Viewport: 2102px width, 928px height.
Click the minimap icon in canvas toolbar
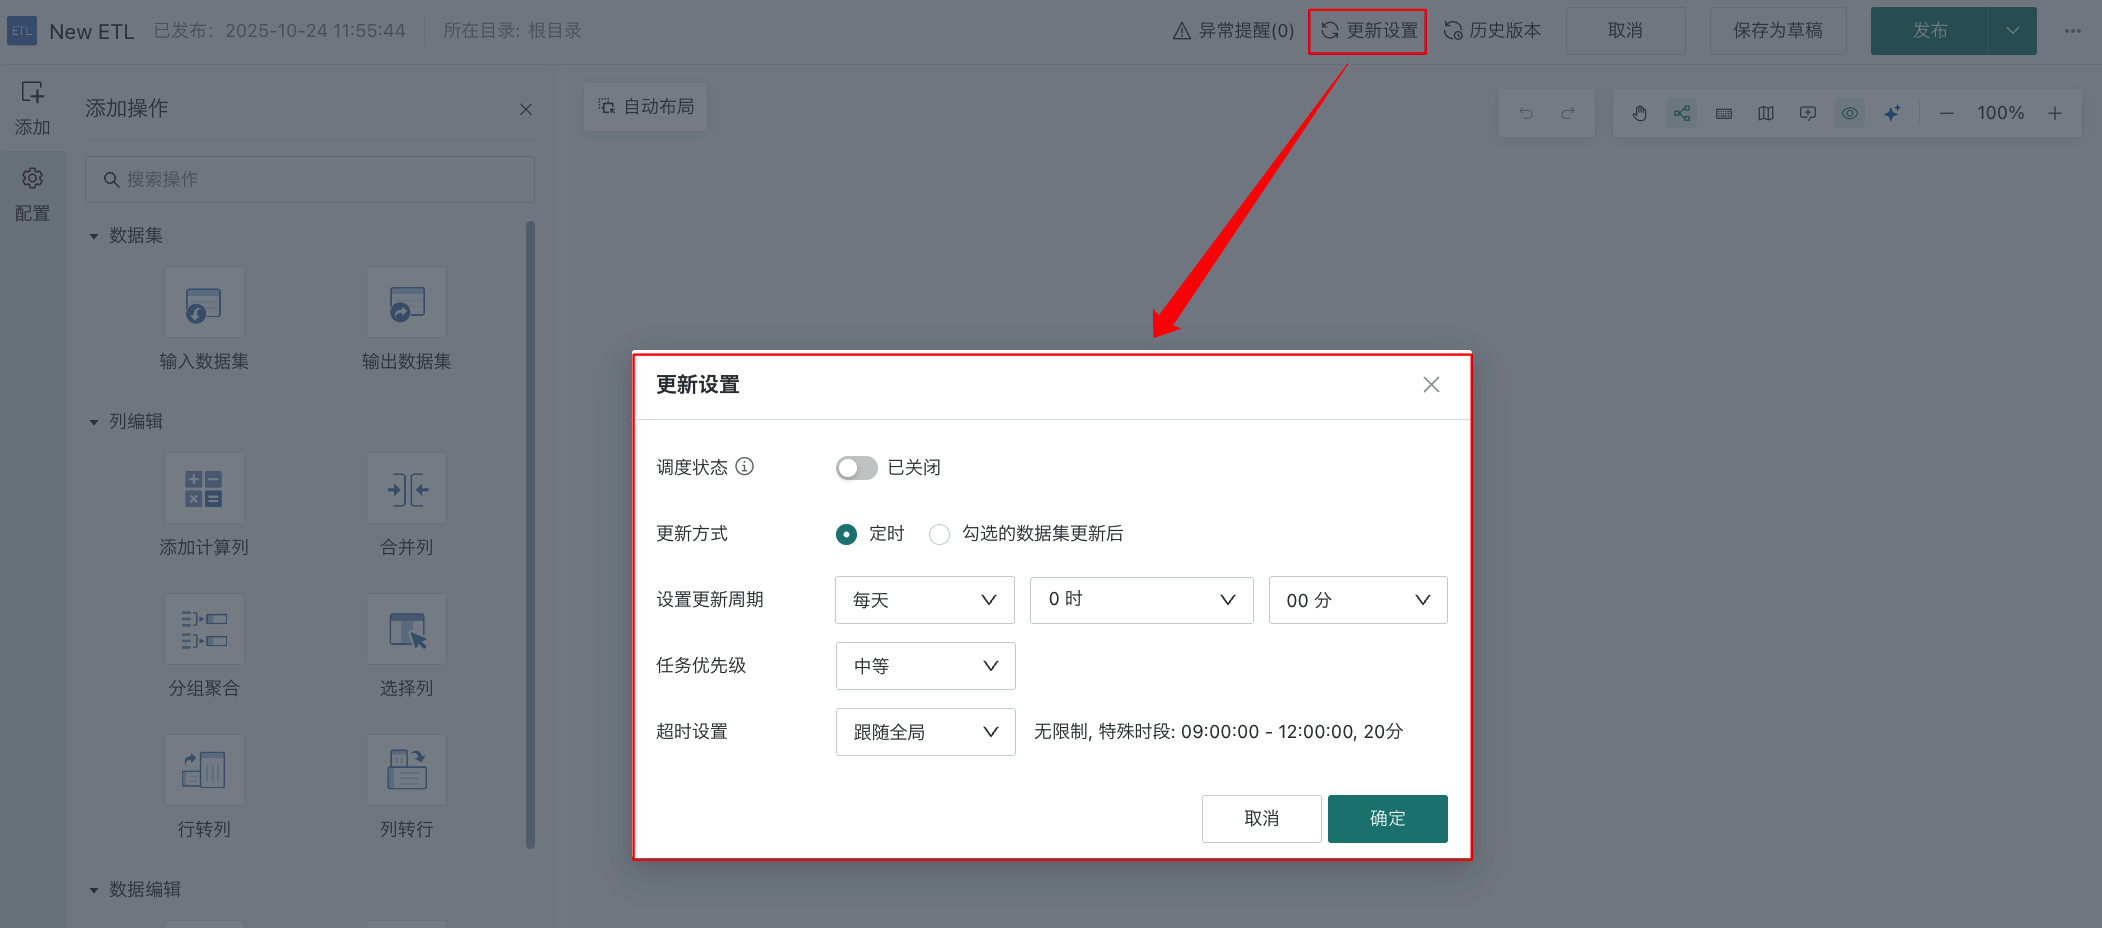1766,113
